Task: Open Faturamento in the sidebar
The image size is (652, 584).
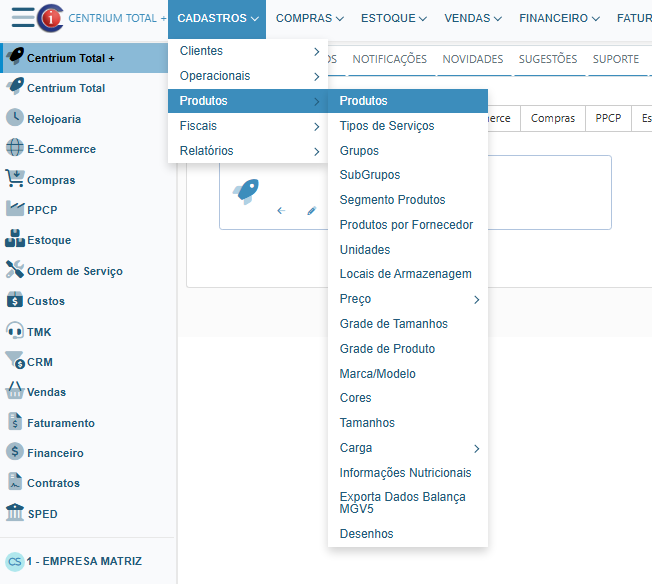Action: pos(61,423)
